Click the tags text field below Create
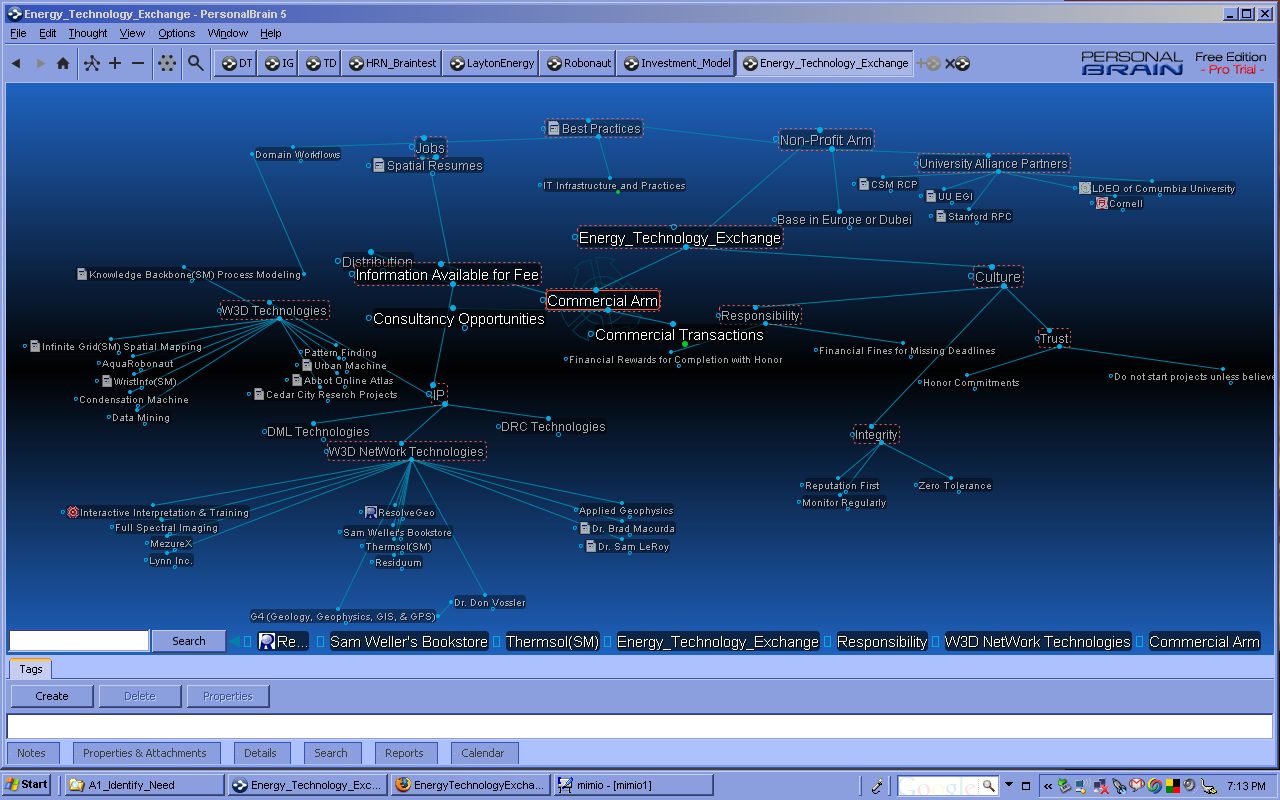Screen dimensions: 1280x800 [x=639, y=726]
